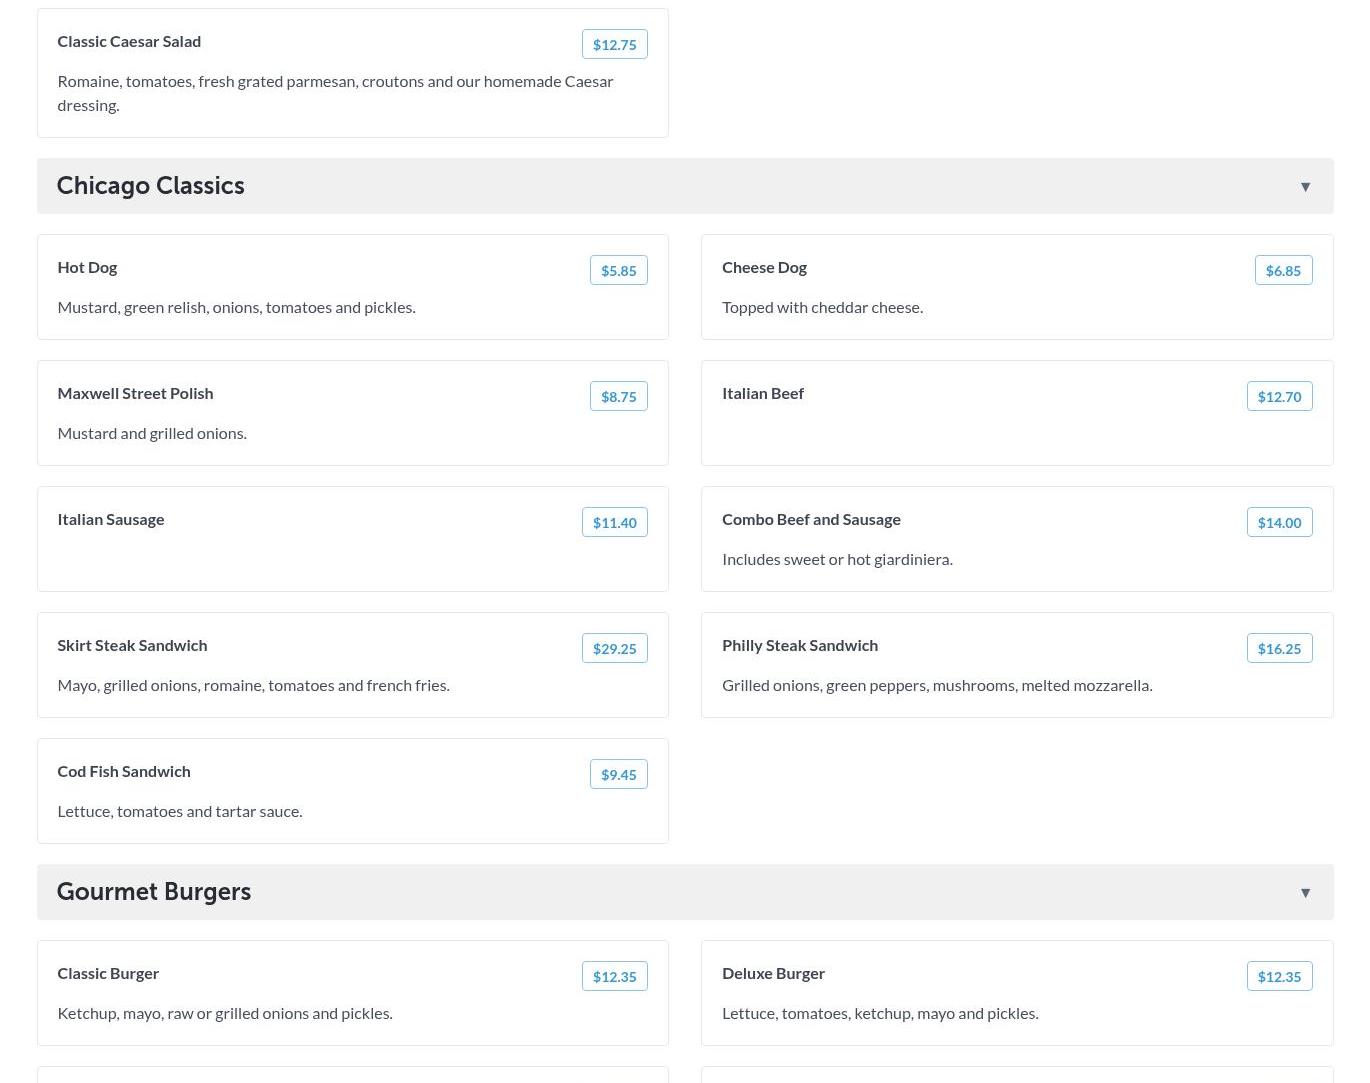Open the Skirt Steak Sandwich item title
1370x1083 pixels.
coord(132,645)
